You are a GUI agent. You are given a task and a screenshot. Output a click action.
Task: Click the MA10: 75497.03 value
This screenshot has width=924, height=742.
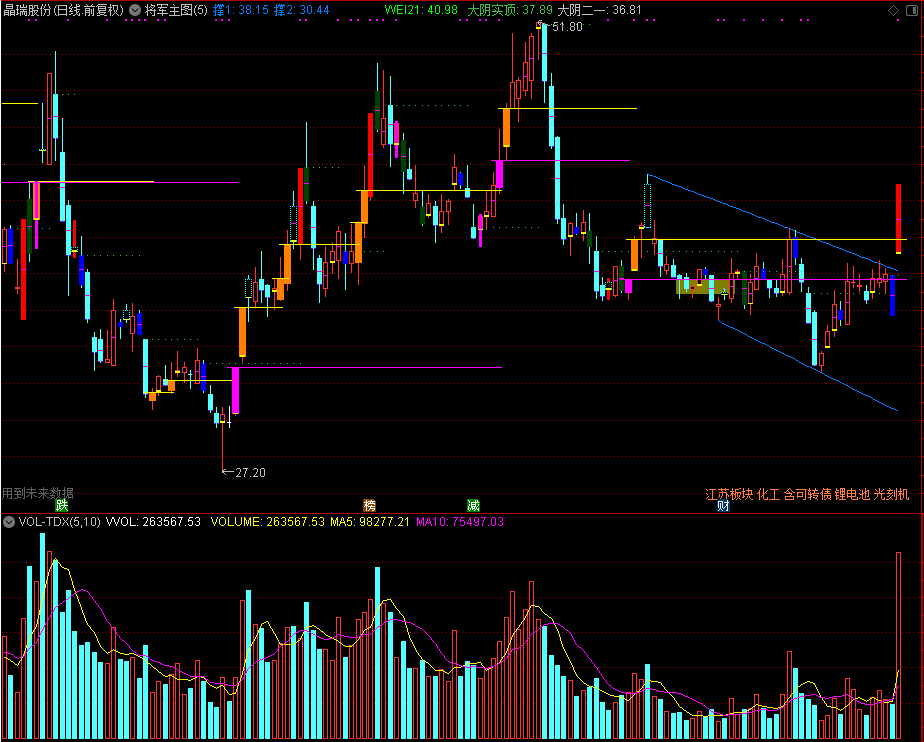coord(460,522)
